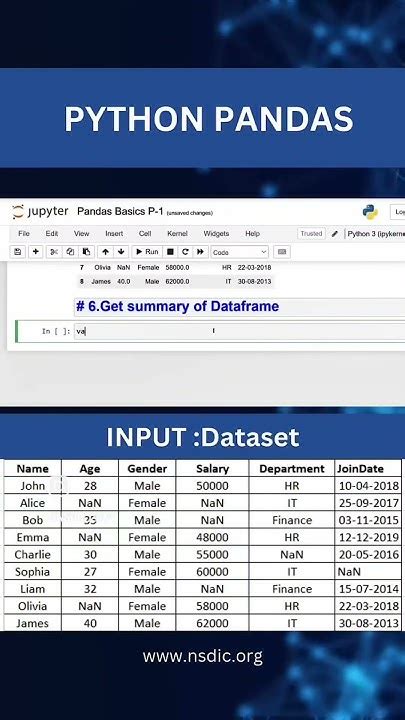405x720 pixels.
Task: Open the Cell menu
Action: pos(145,234)
